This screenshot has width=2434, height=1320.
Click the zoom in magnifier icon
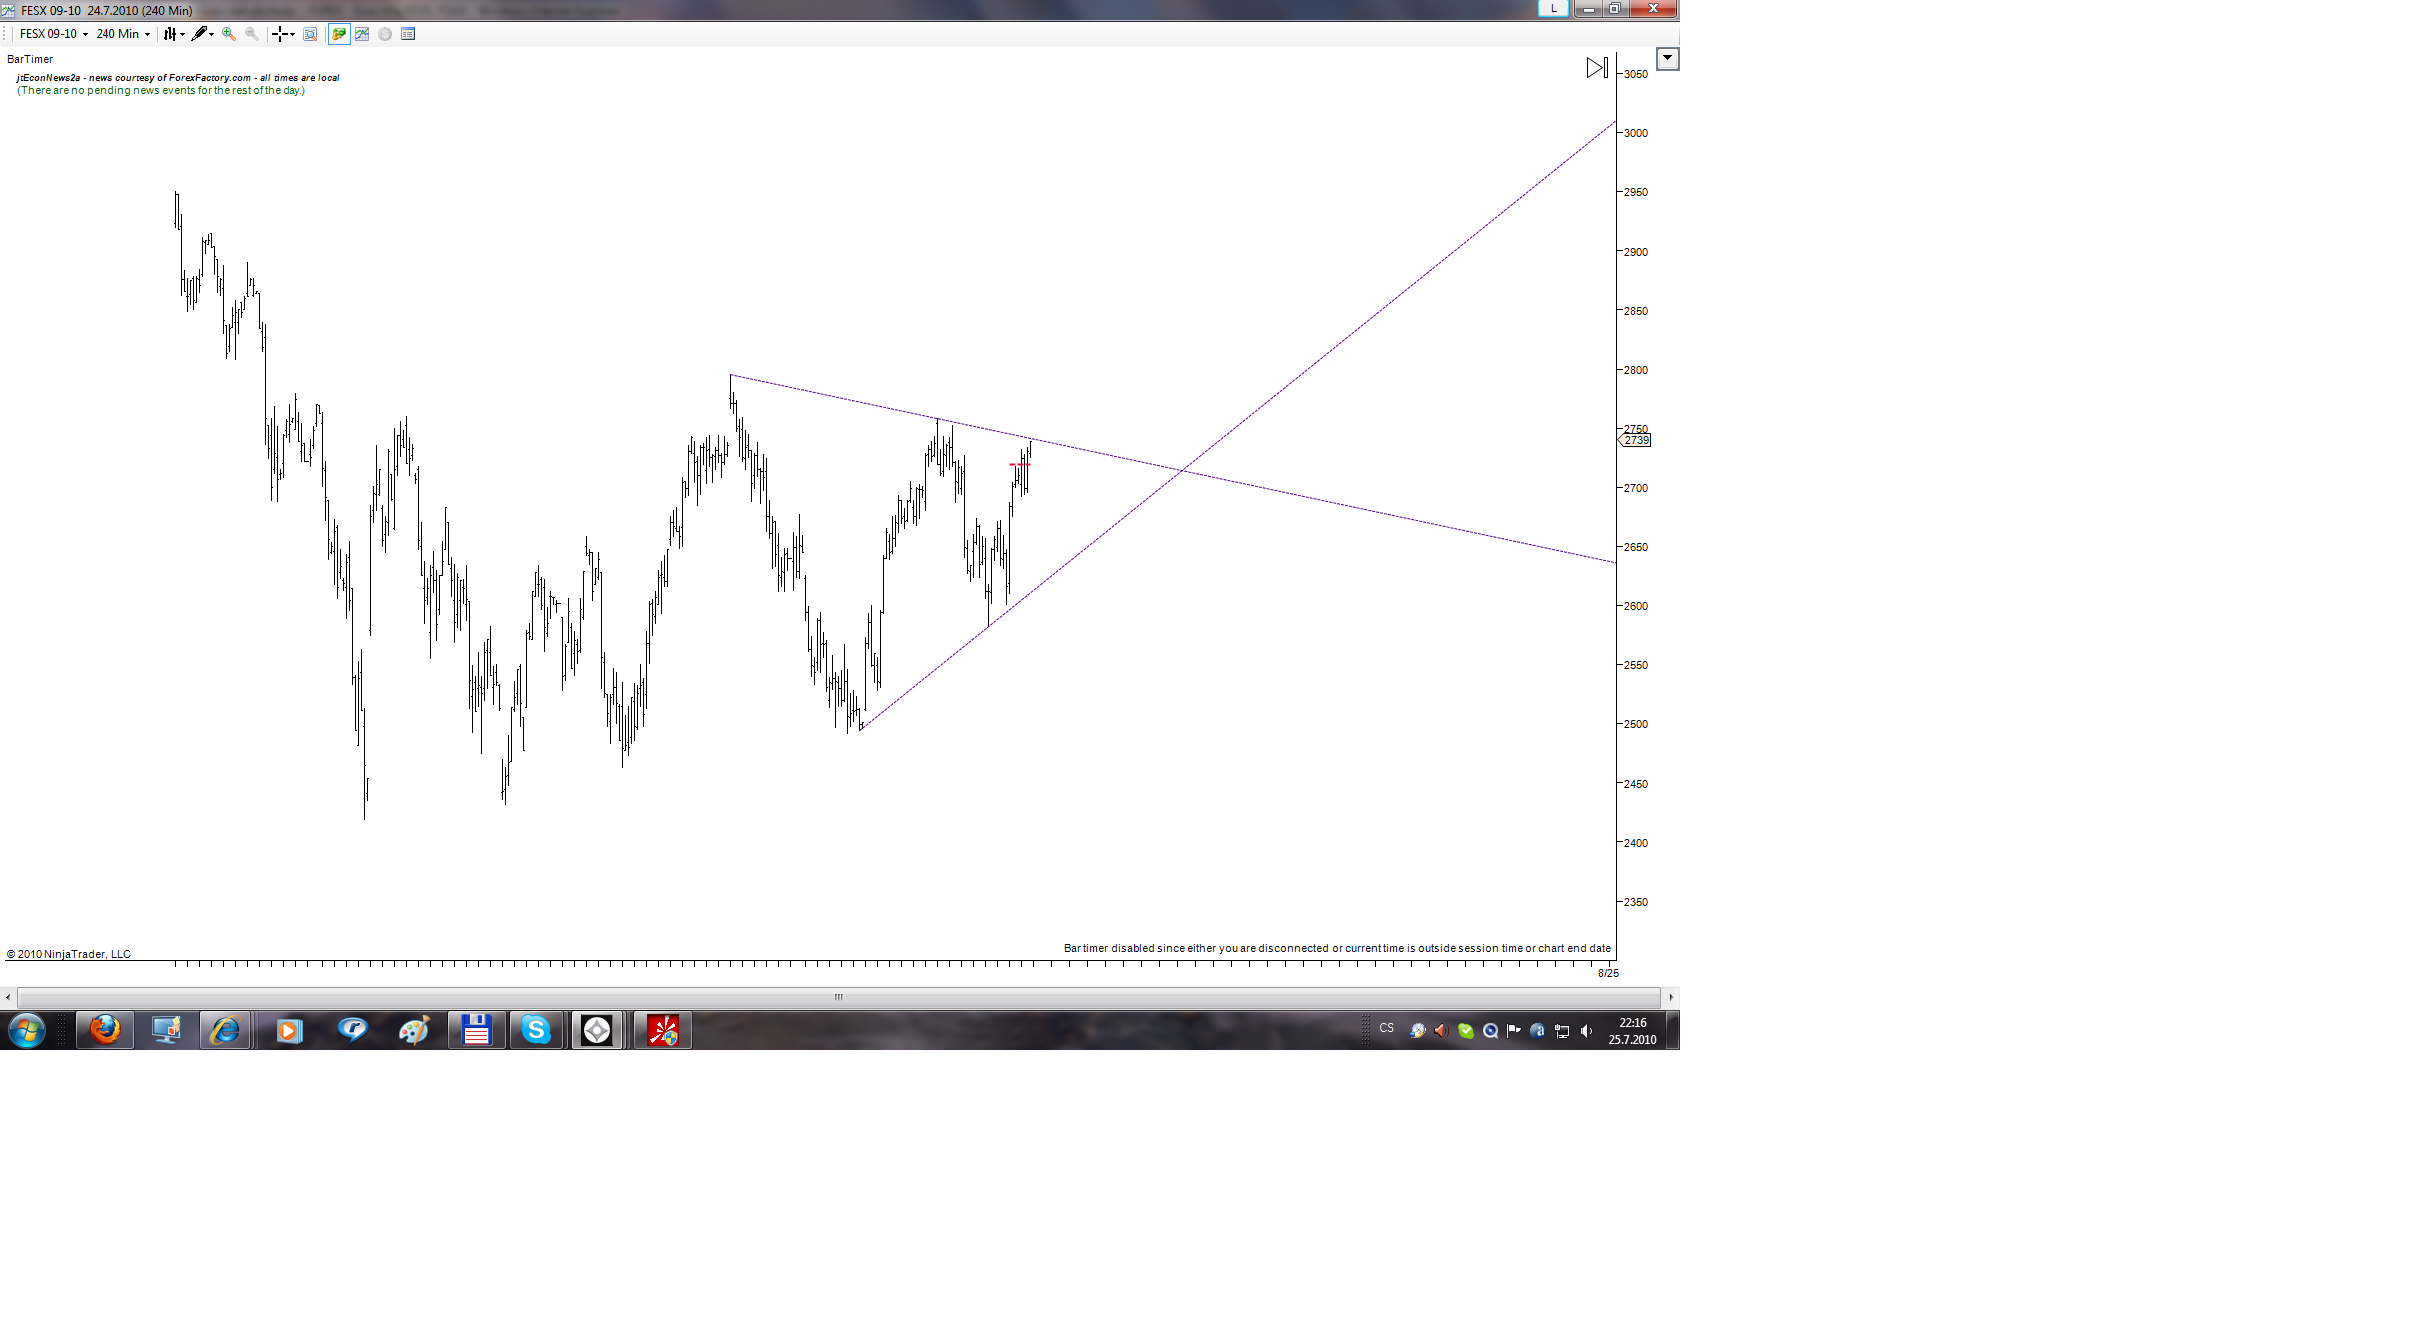(x=229, y=34)
